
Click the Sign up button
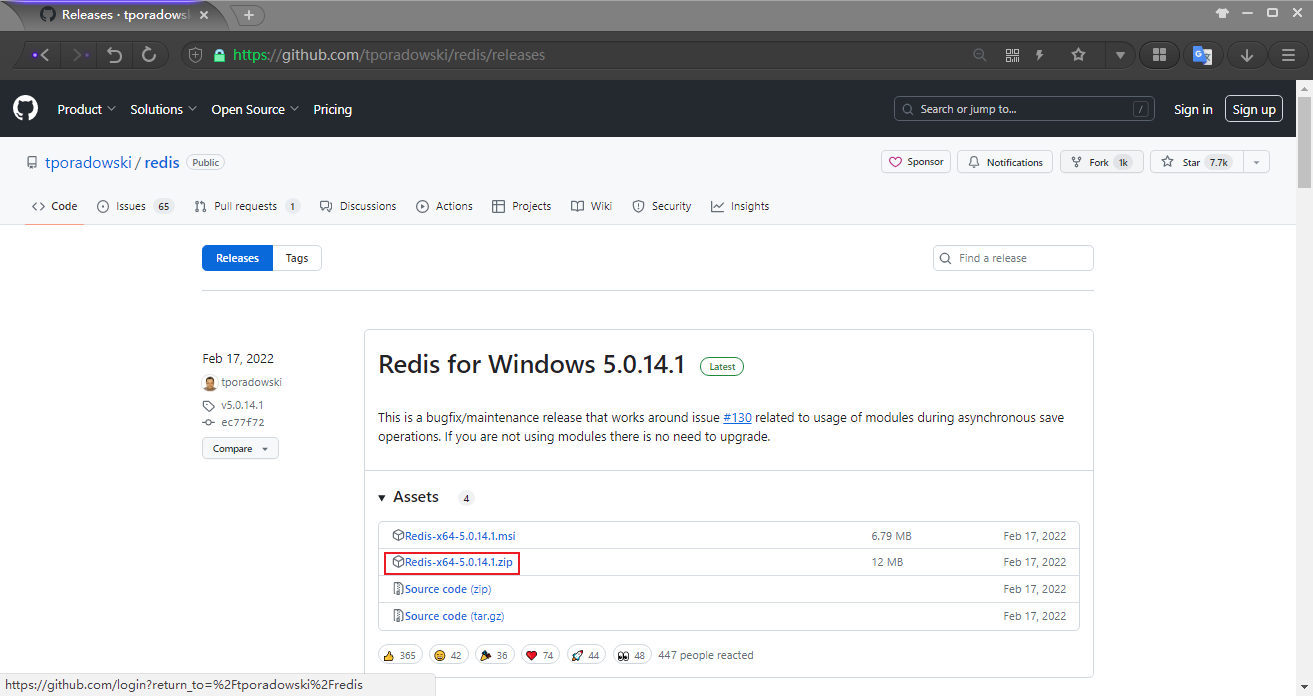[x=1253, y=109]
